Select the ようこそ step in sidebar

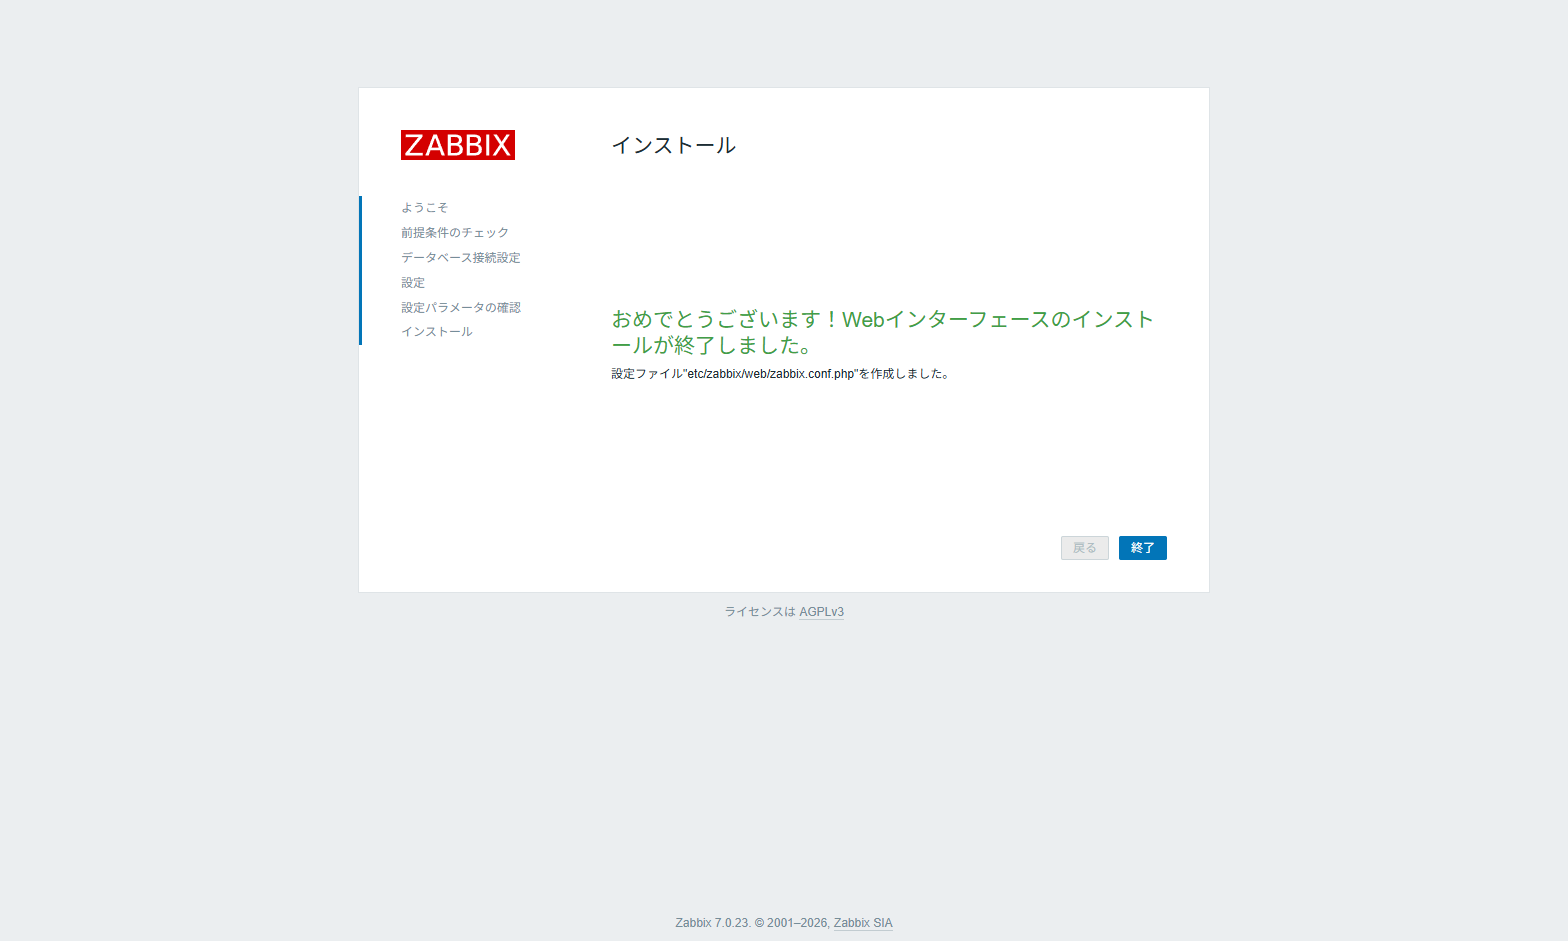point(425,208)
